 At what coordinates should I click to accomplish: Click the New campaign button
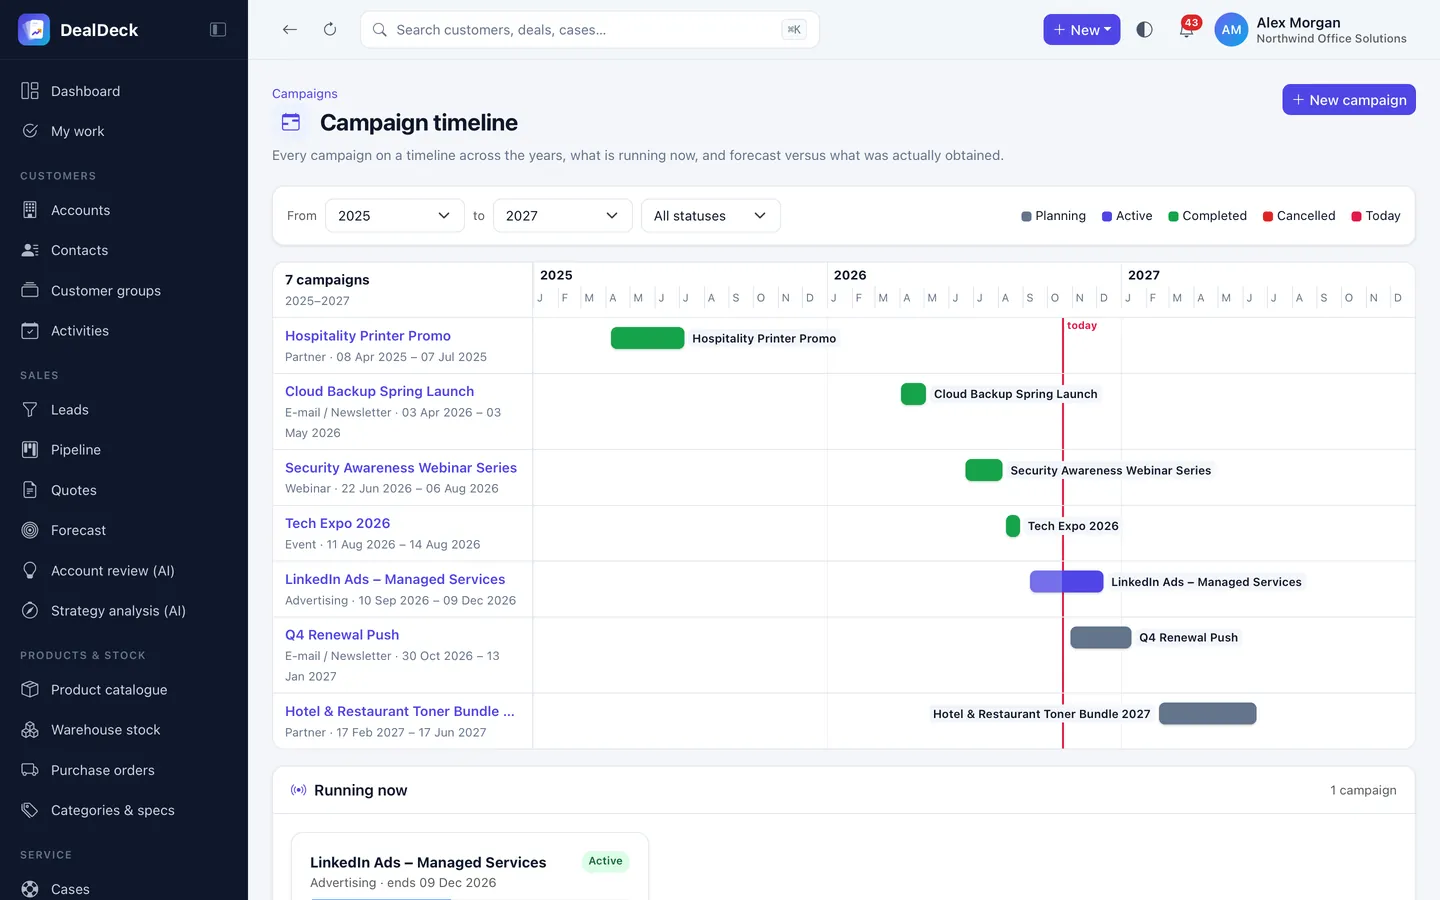pyautogui.click(x=1349, y=100)
